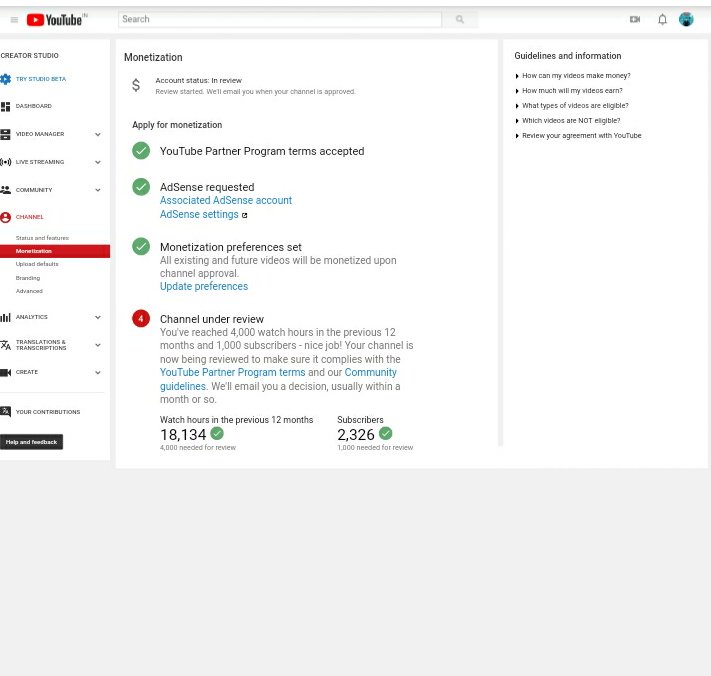Click the Help and feedback button
Image resolution: width=711 pixels, height=676 pixels.
pyautogui.click(x=31, y=442)
